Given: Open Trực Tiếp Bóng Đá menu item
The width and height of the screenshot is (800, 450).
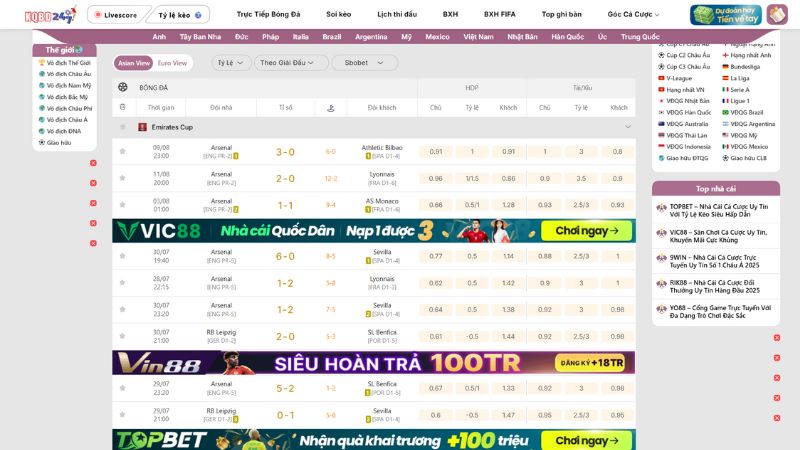Looking at the screenshot, I should [x=268, y=15].
